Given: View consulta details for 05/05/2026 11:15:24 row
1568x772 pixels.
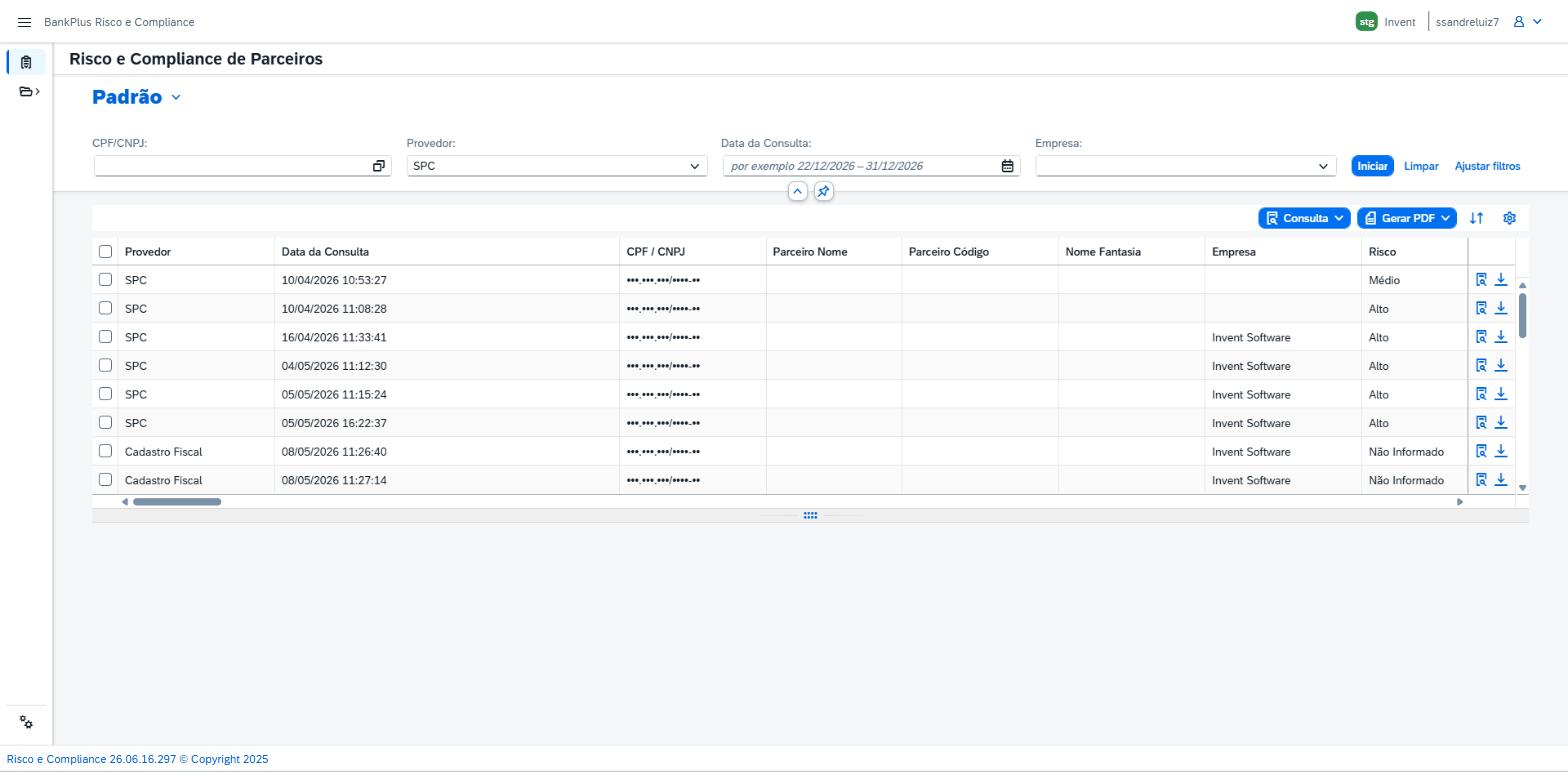Looking at the screenshot, I should point(1482,394).
